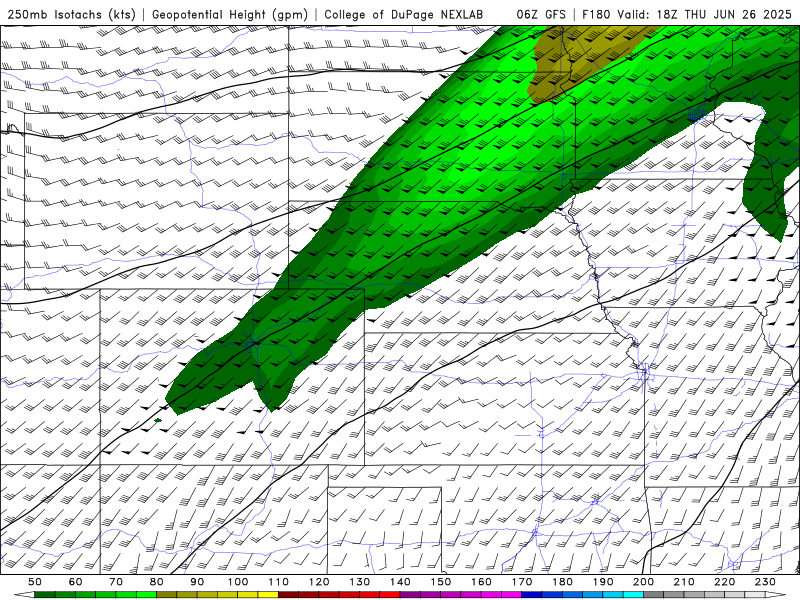Click the left arrow cap of the color bar
Screen dimensions: 800x600
coord(24,594)
